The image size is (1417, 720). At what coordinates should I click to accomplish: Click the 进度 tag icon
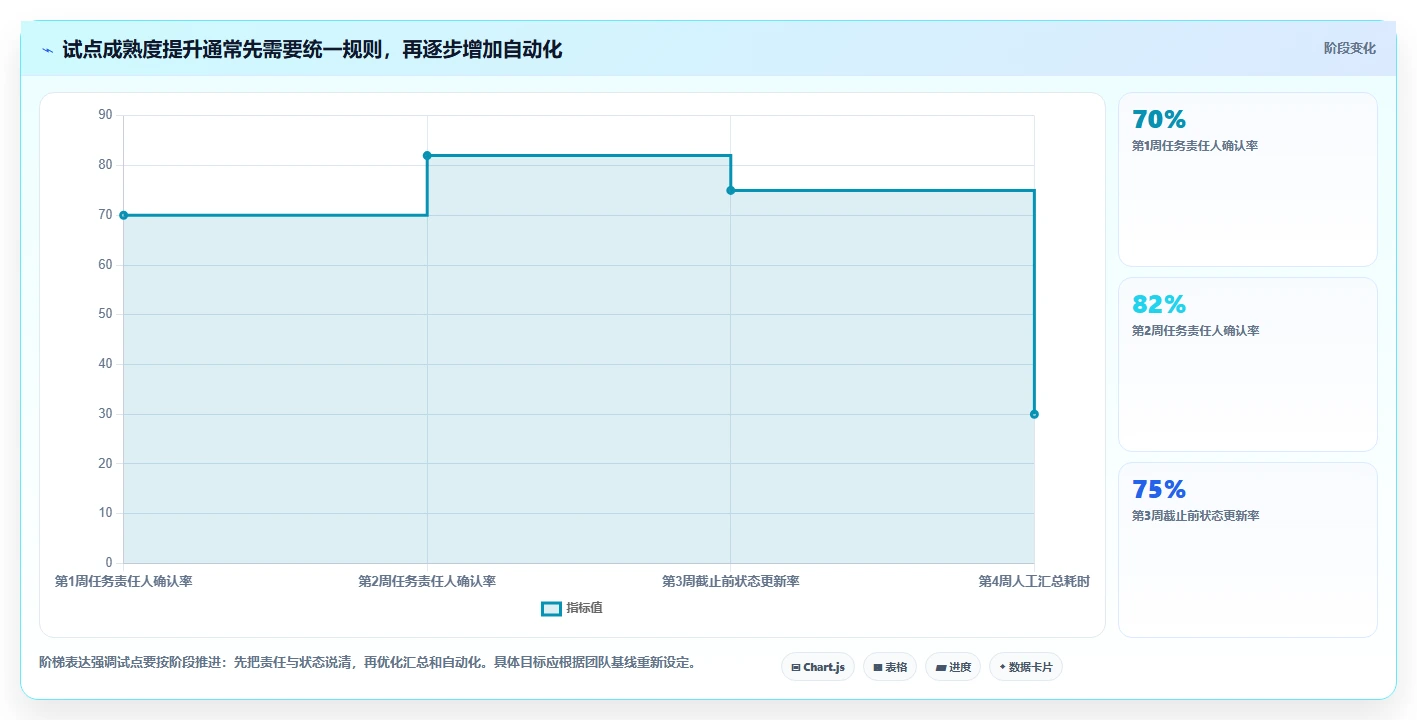tap(941, 667)
